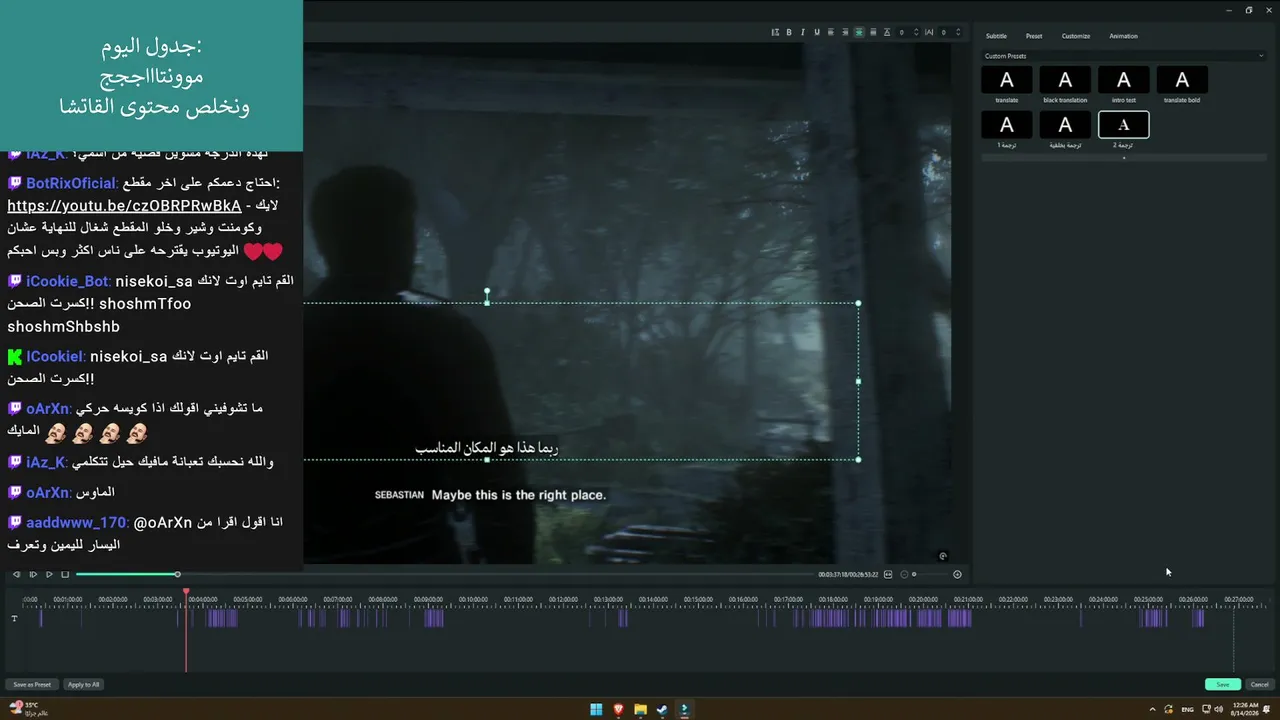Select the highlighted green alignment button
The width and height of the screenshot is (1280, 720).
859,32
